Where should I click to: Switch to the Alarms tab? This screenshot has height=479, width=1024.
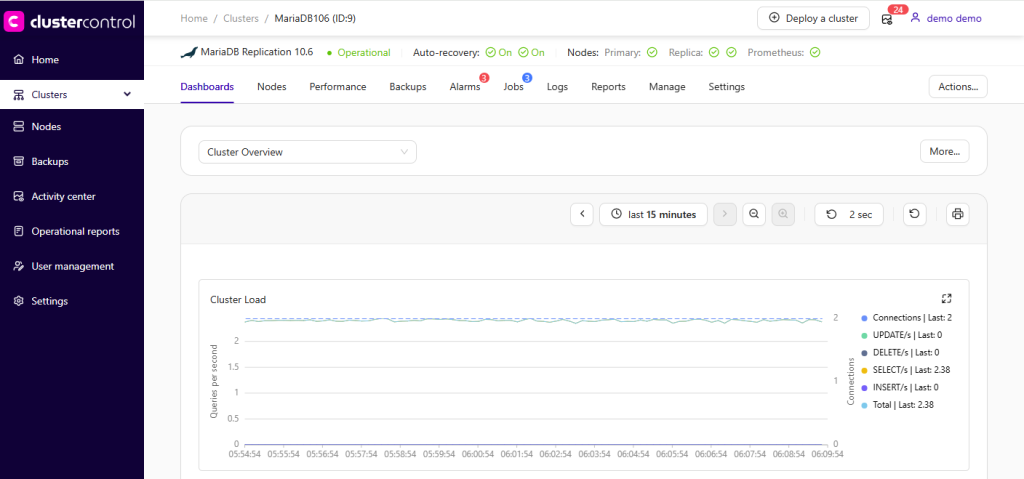pos(464,87)
